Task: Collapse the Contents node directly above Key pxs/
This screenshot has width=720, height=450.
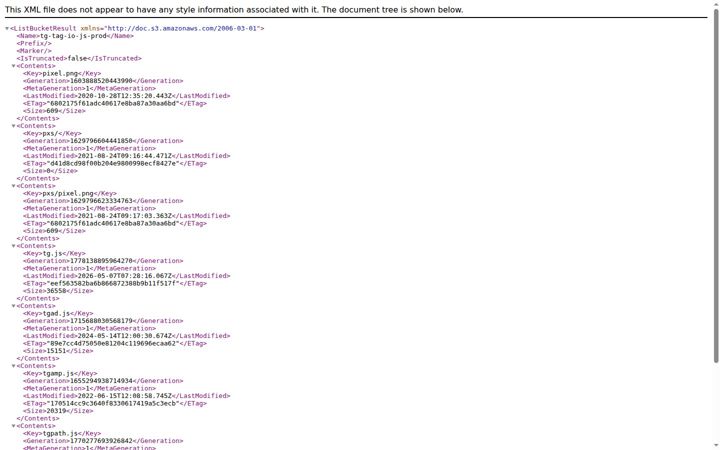Action: click(x=13, y=126)
